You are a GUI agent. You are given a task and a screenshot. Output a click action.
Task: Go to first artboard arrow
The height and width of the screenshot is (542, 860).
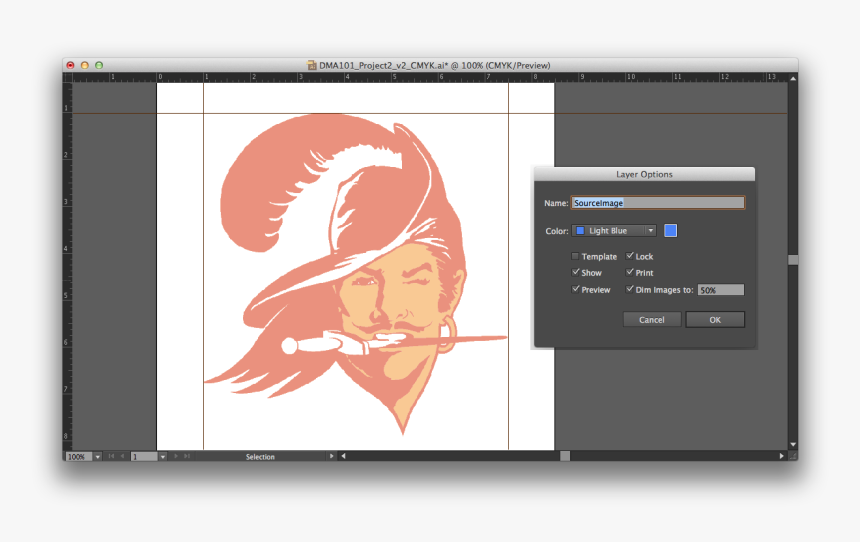point(111,456)
